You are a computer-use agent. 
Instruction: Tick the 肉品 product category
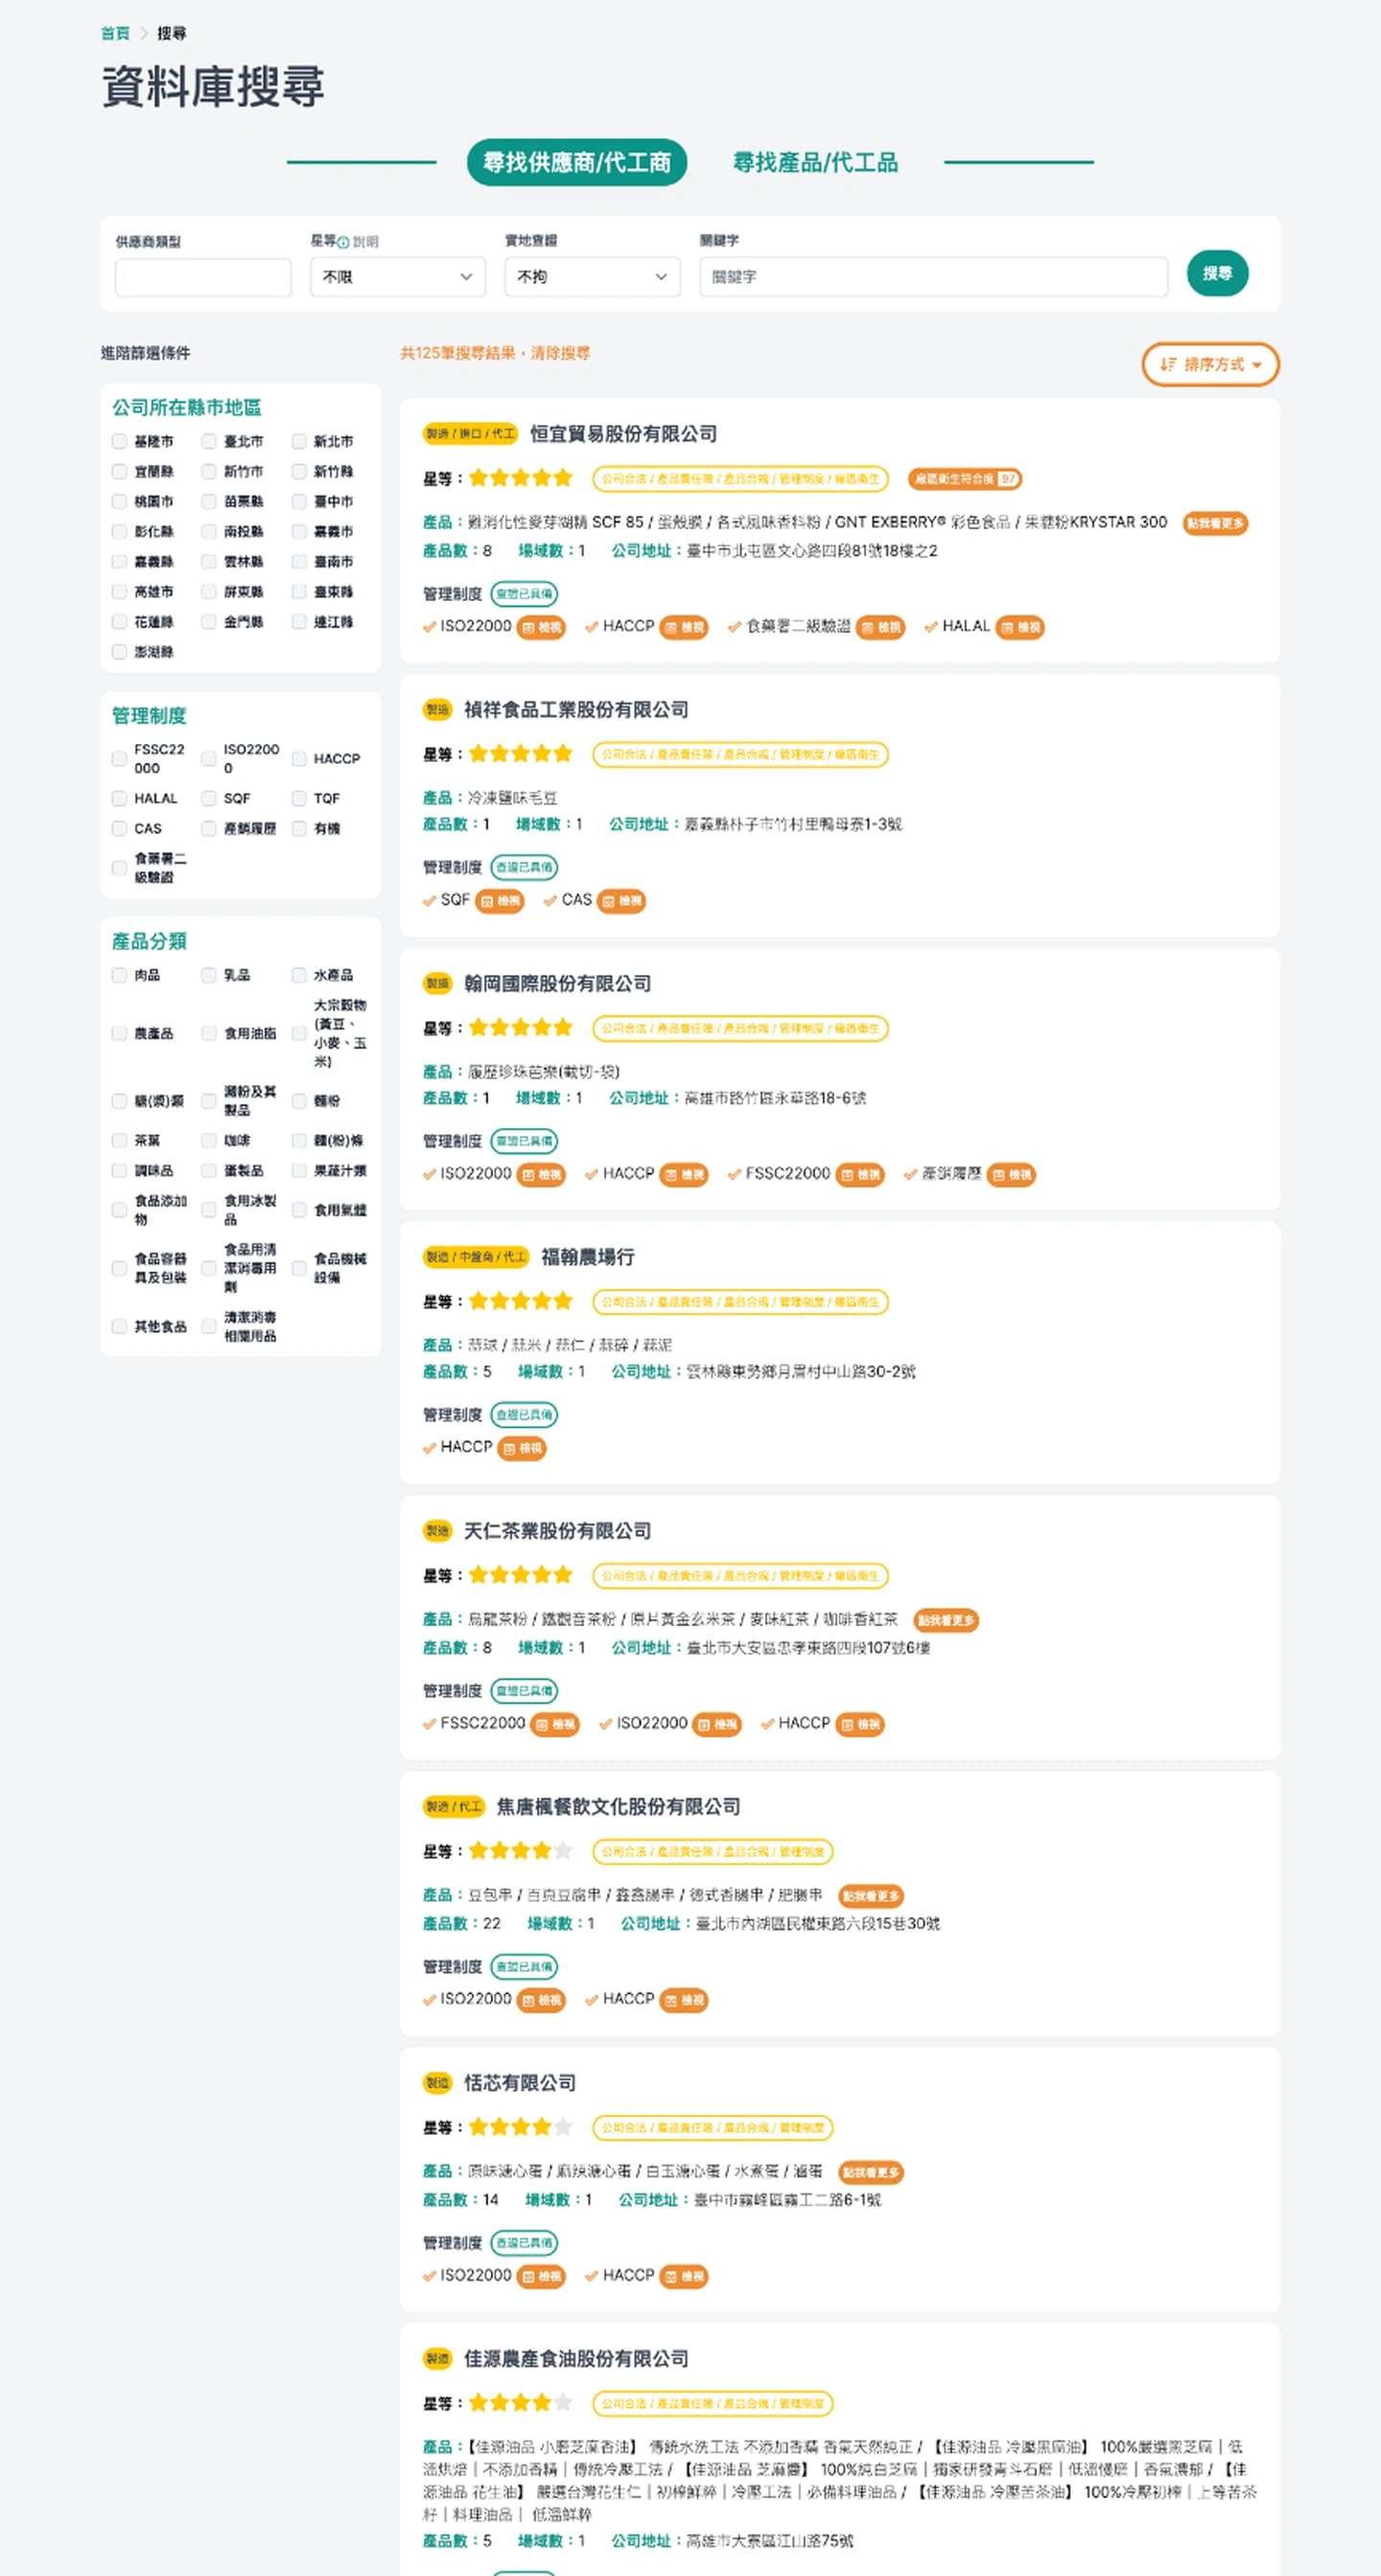click(119, 975)
